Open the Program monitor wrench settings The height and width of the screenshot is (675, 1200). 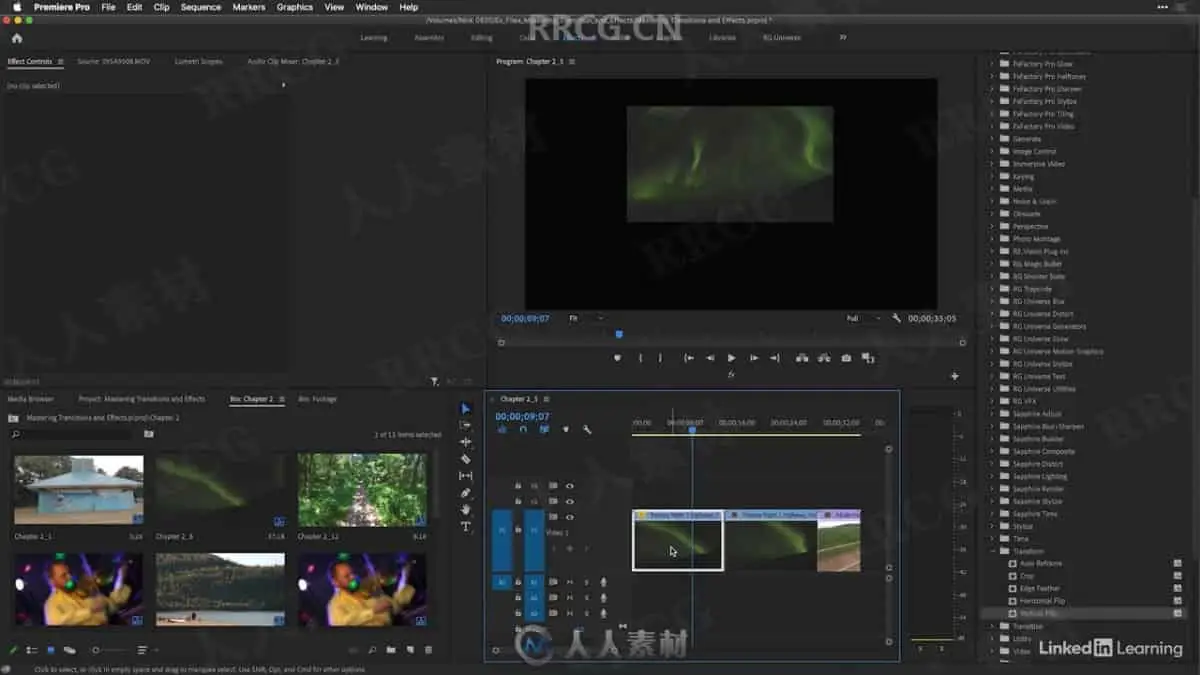click(x=896, y=318)
